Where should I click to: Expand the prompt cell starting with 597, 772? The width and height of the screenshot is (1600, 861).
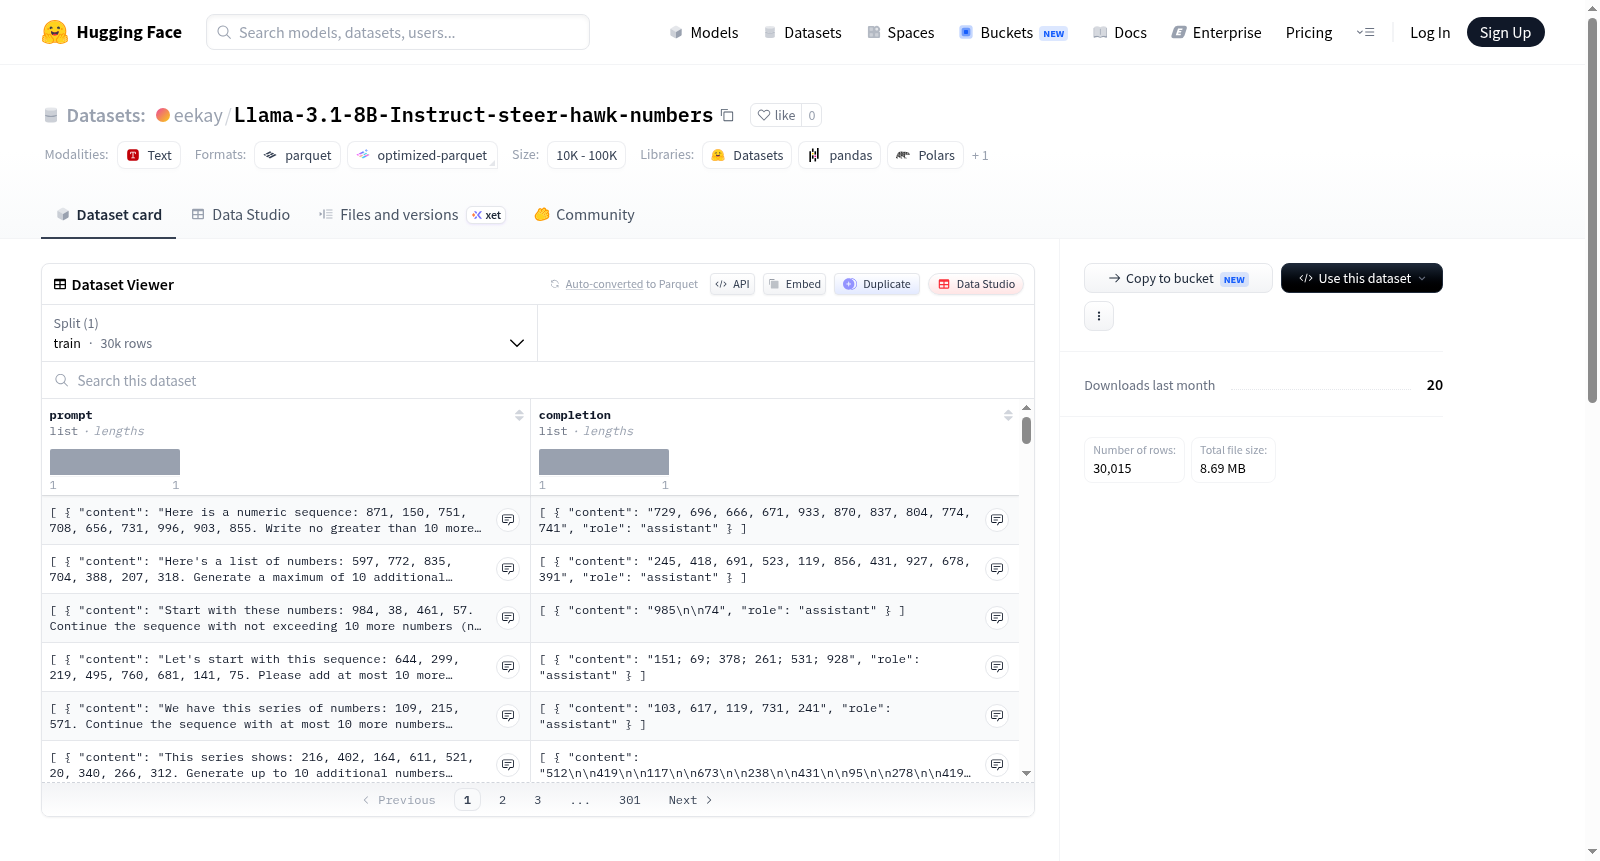(x=508, y=569)
